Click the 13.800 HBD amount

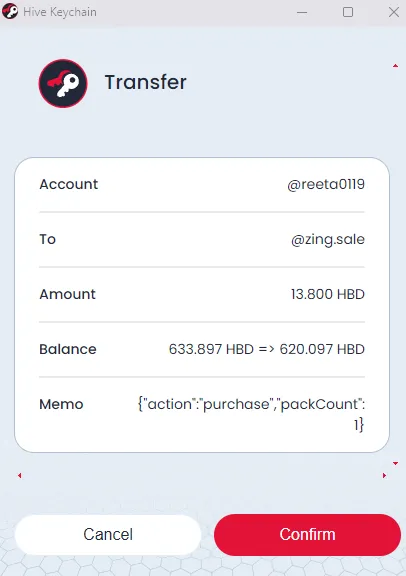pos(328,294)
